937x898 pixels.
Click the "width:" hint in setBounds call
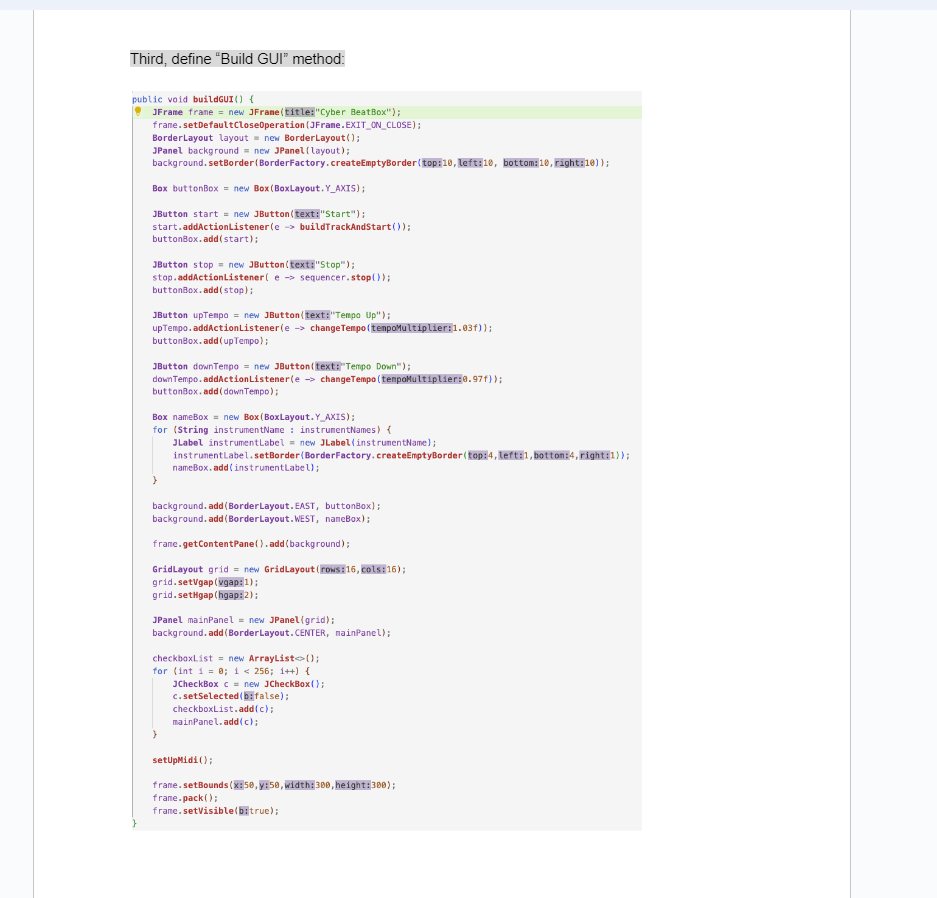tap(299, 785)
